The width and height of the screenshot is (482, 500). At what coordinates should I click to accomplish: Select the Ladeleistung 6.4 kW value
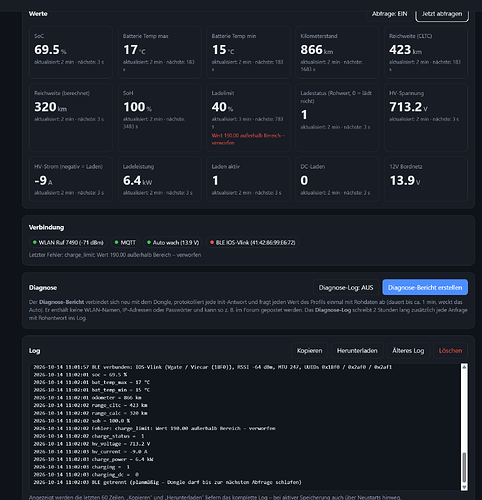pos(137,181)
